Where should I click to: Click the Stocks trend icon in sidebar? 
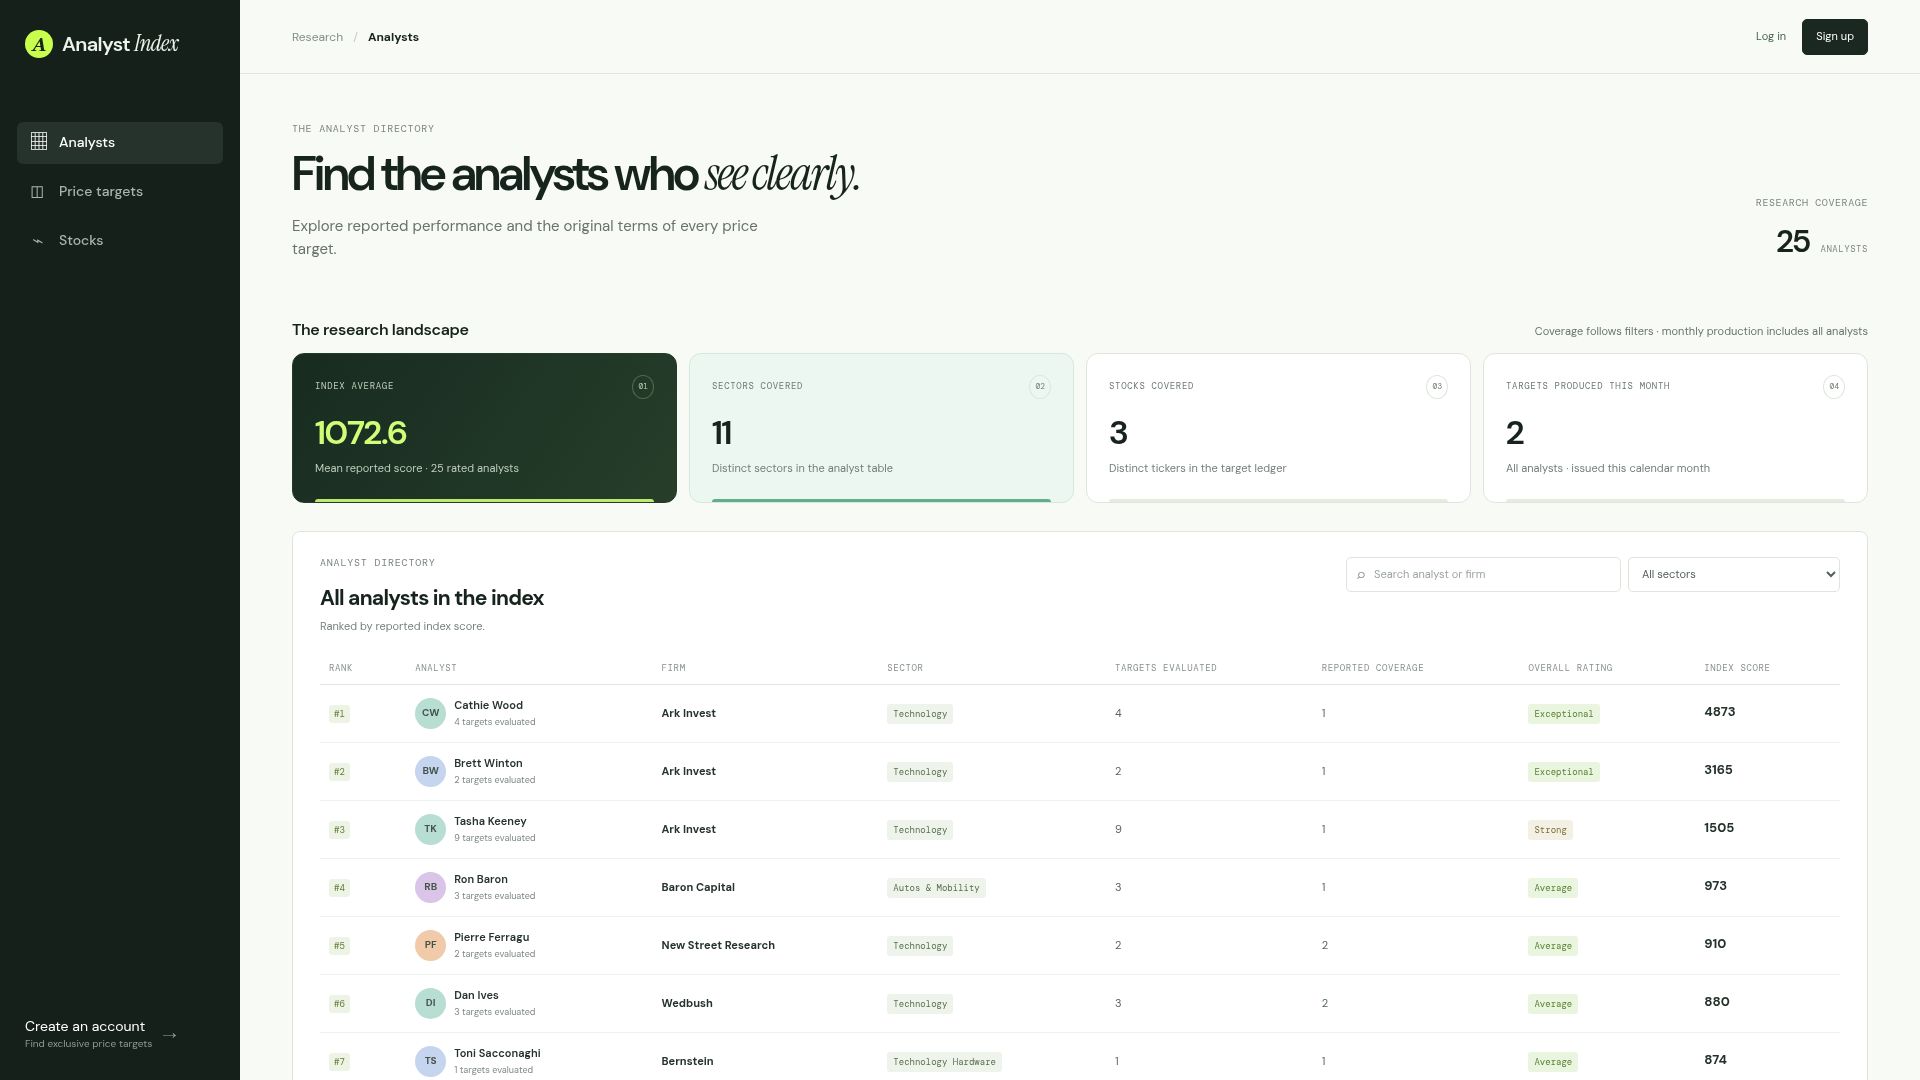tap(38, 241)
